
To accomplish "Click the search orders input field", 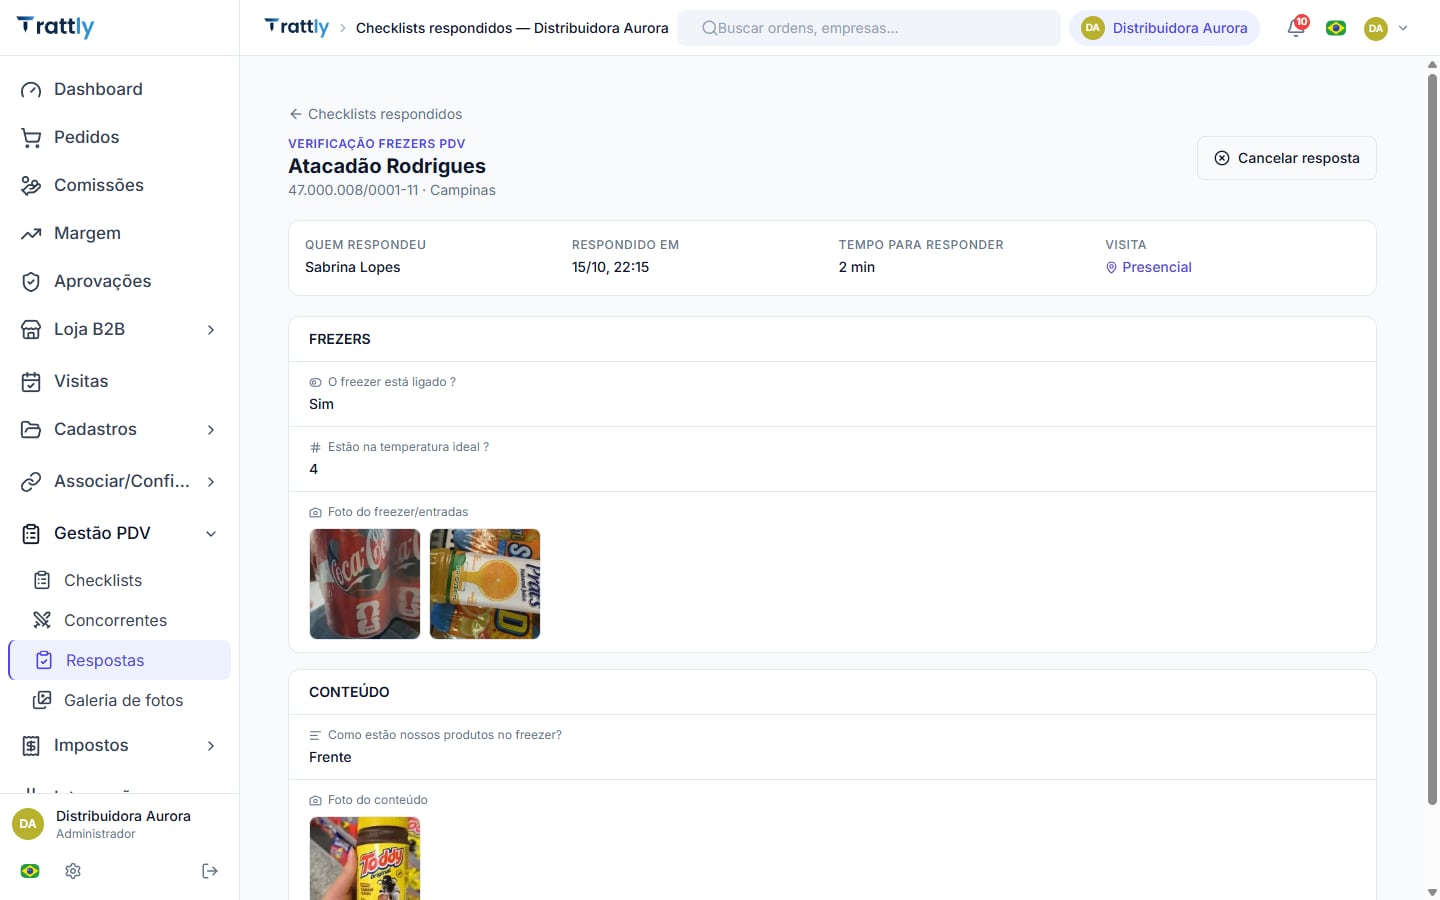I will (869, 28).
